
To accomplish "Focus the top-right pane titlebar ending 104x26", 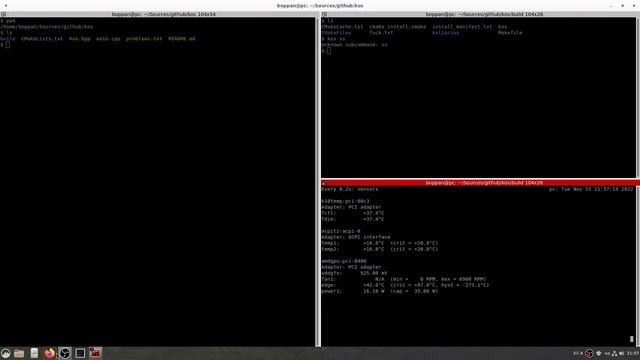I will point(484,14).
